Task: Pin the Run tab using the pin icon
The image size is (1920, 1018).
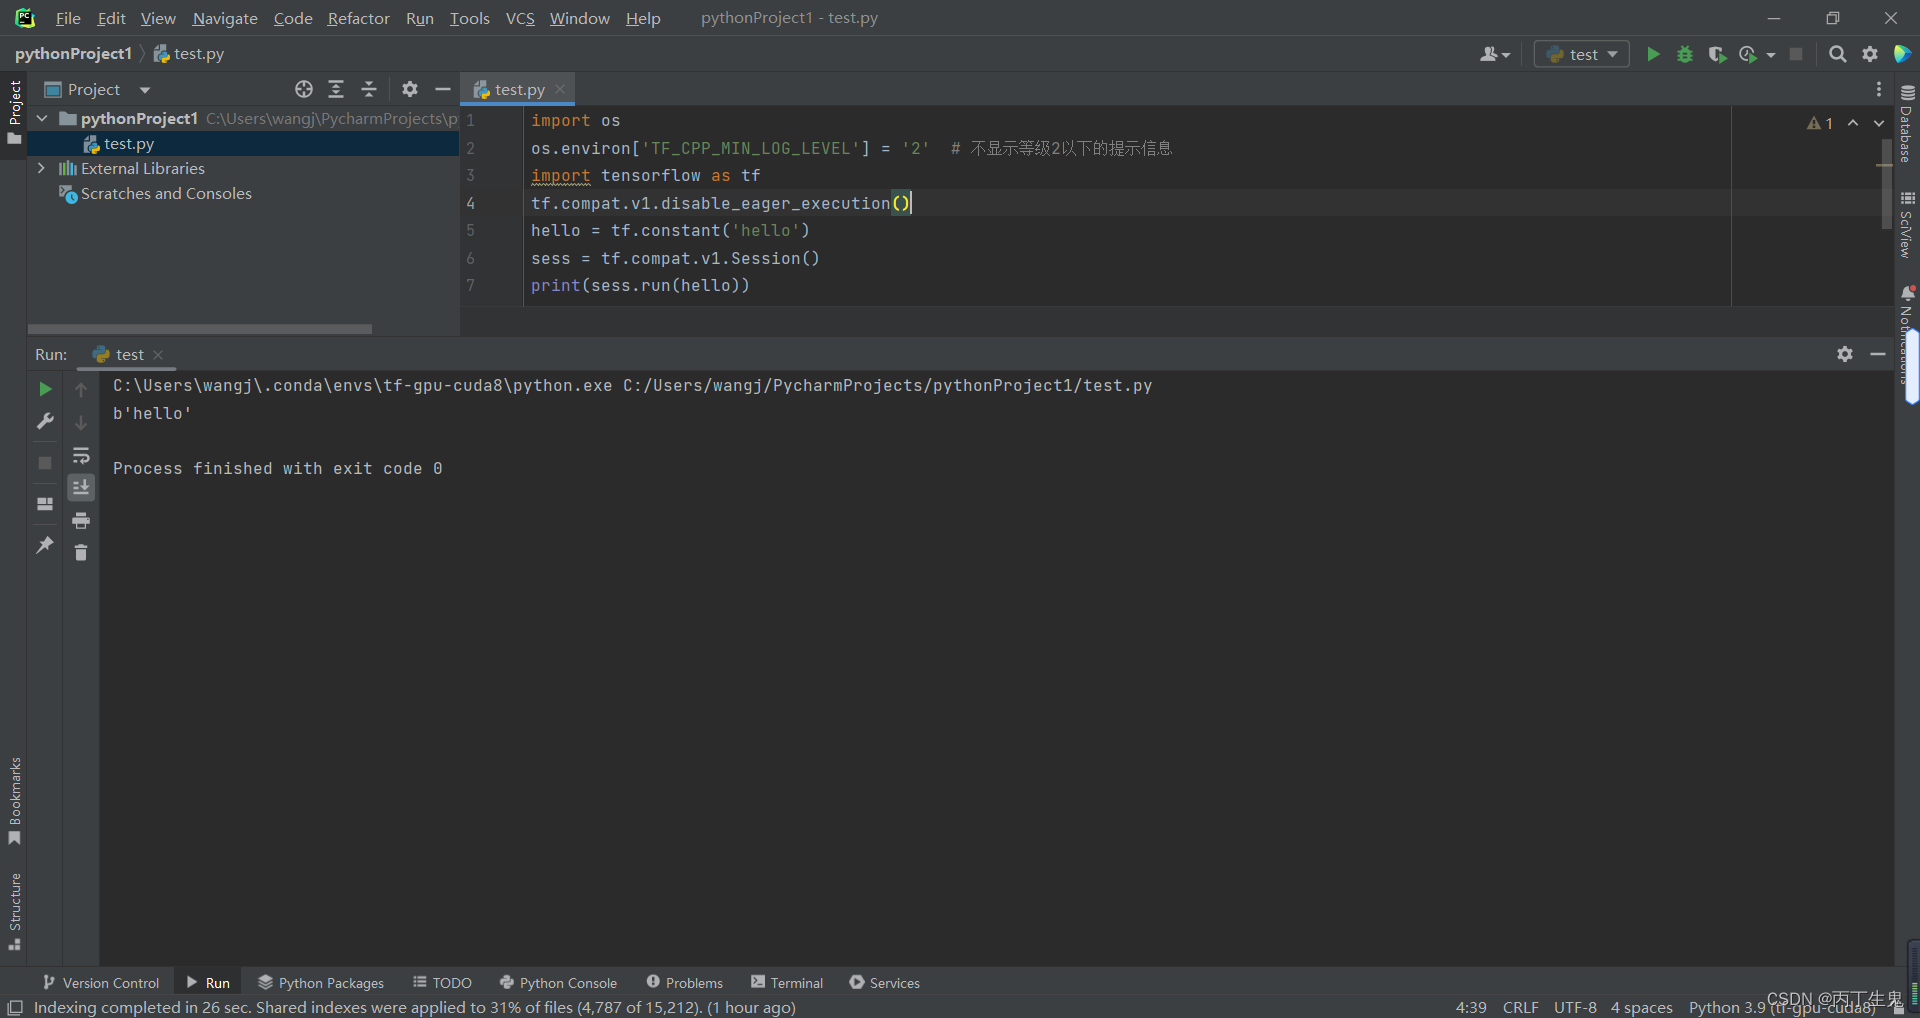Action: (44, 545)
